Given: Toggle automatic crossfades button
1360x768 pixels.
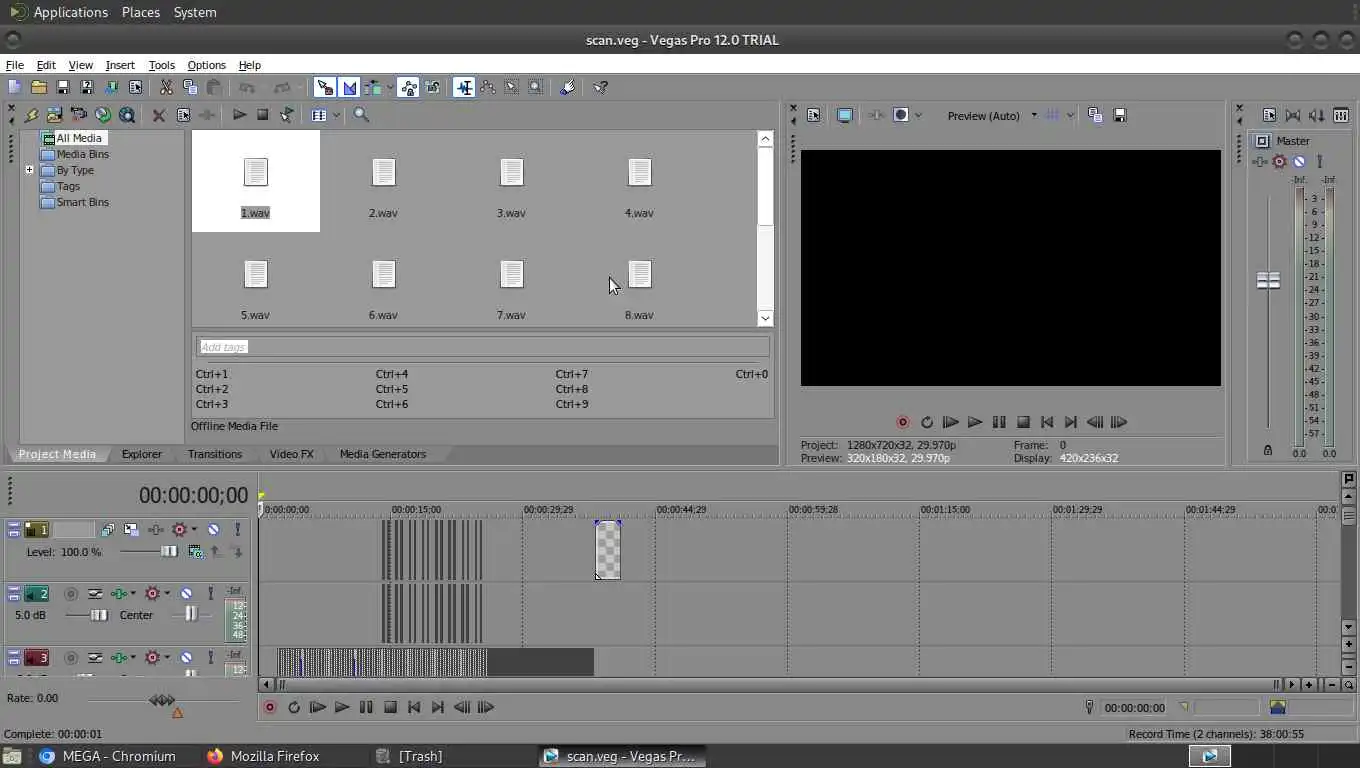Looking at the screenshot, I should (350, 87).
